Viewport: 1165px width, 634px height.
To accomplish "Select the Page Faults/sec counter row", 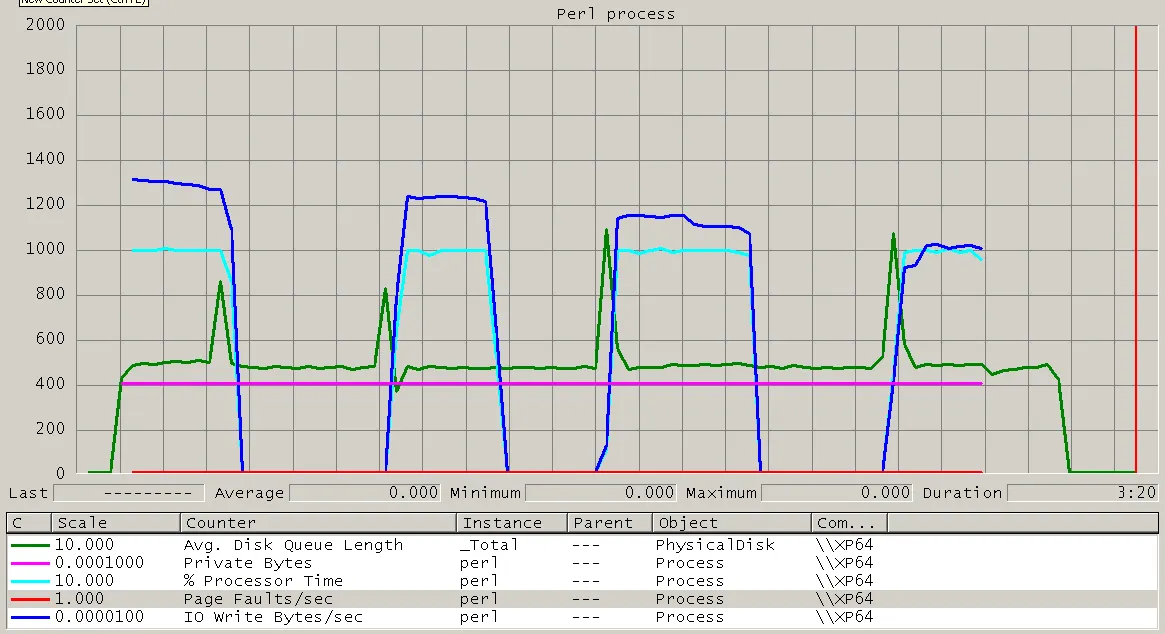I will (x=582, y=598).
